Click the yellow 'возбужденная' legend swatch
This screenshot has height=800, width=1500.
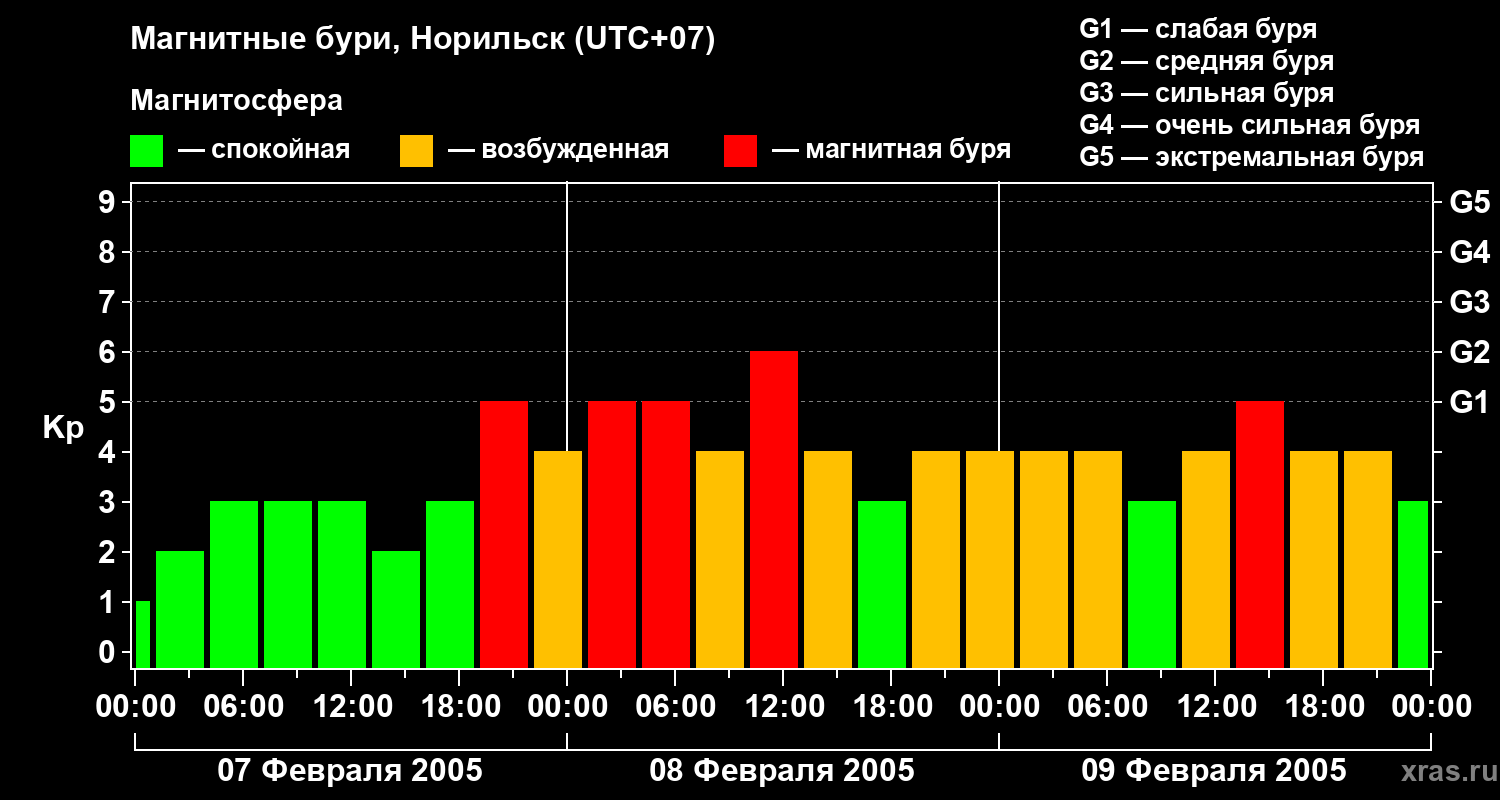point(416,151)
